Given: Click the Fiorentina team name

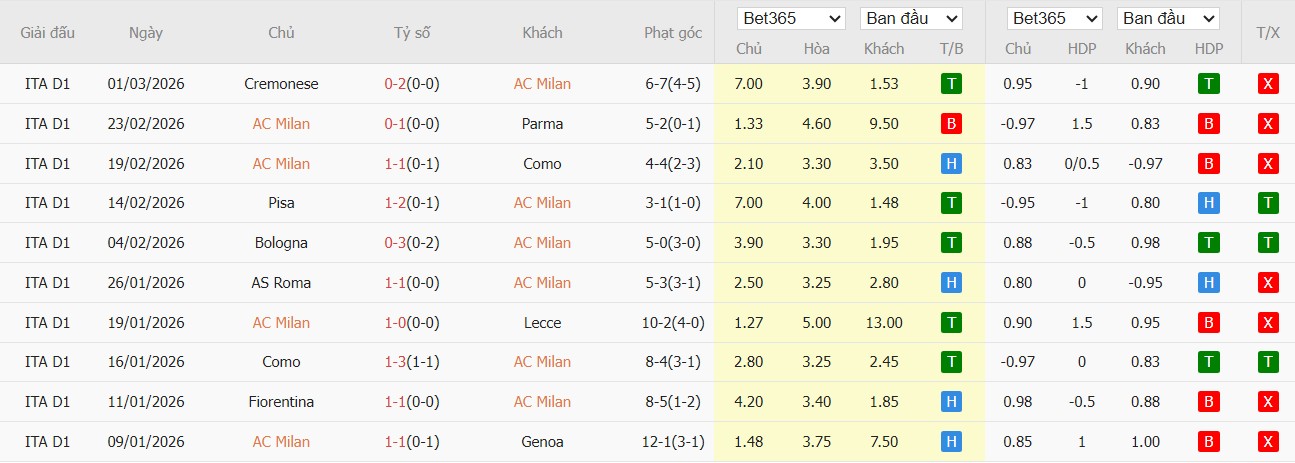Looking at the screenshot, I should (281, 402).
